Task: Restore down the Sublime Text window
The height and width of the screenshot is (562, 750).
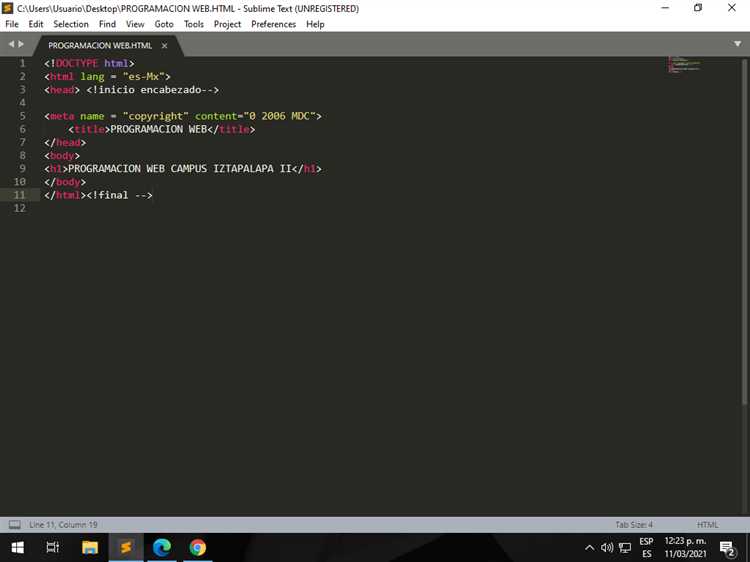Action: (698, 8)
